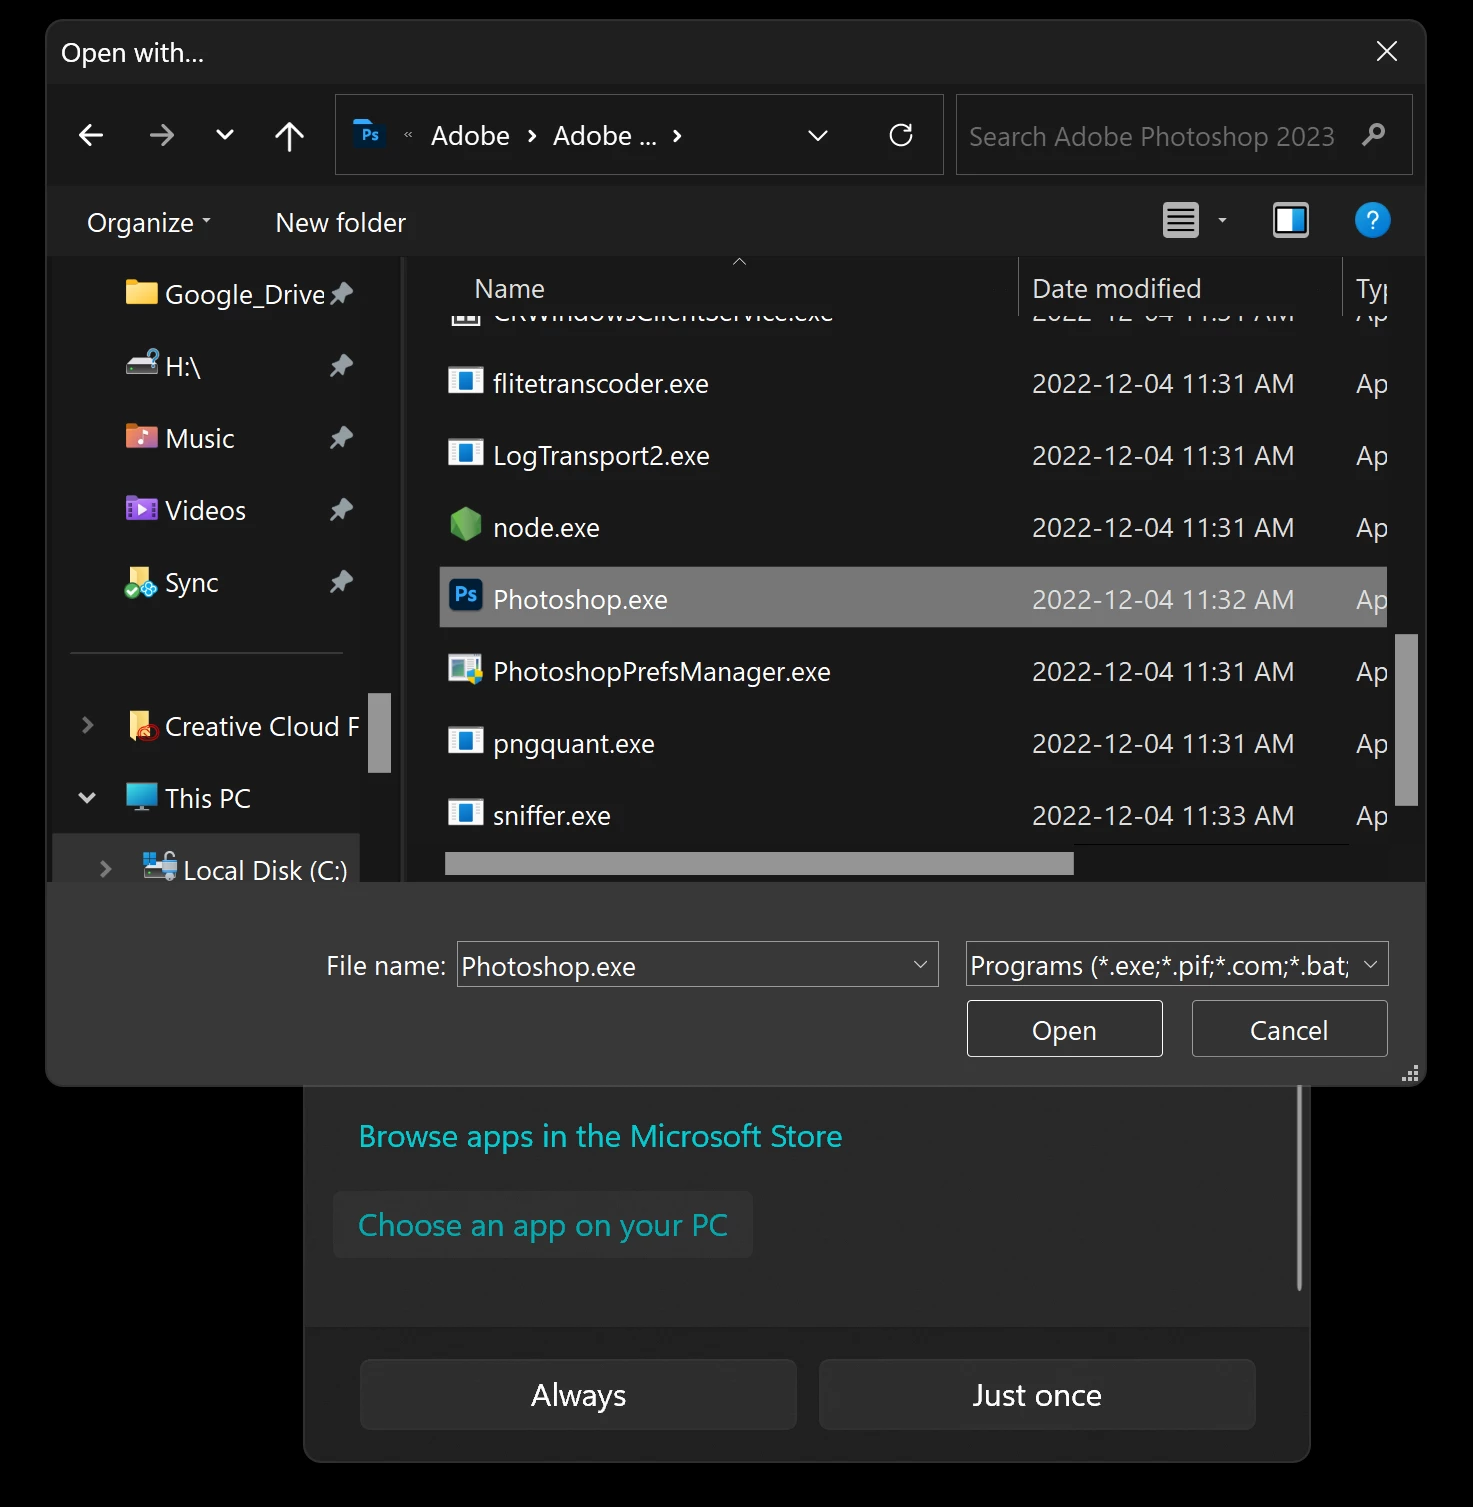Unpin Google_Drive using its pin icon

341,294
